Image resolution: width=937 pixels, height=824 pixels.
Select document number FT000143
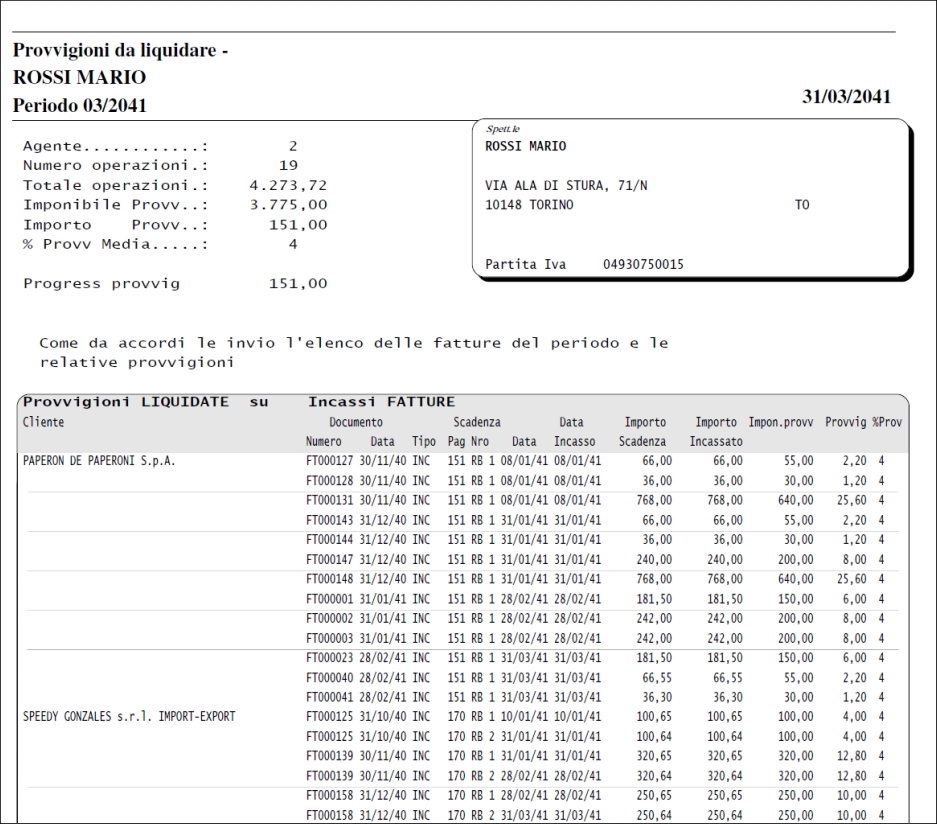[x=329, y=520]
